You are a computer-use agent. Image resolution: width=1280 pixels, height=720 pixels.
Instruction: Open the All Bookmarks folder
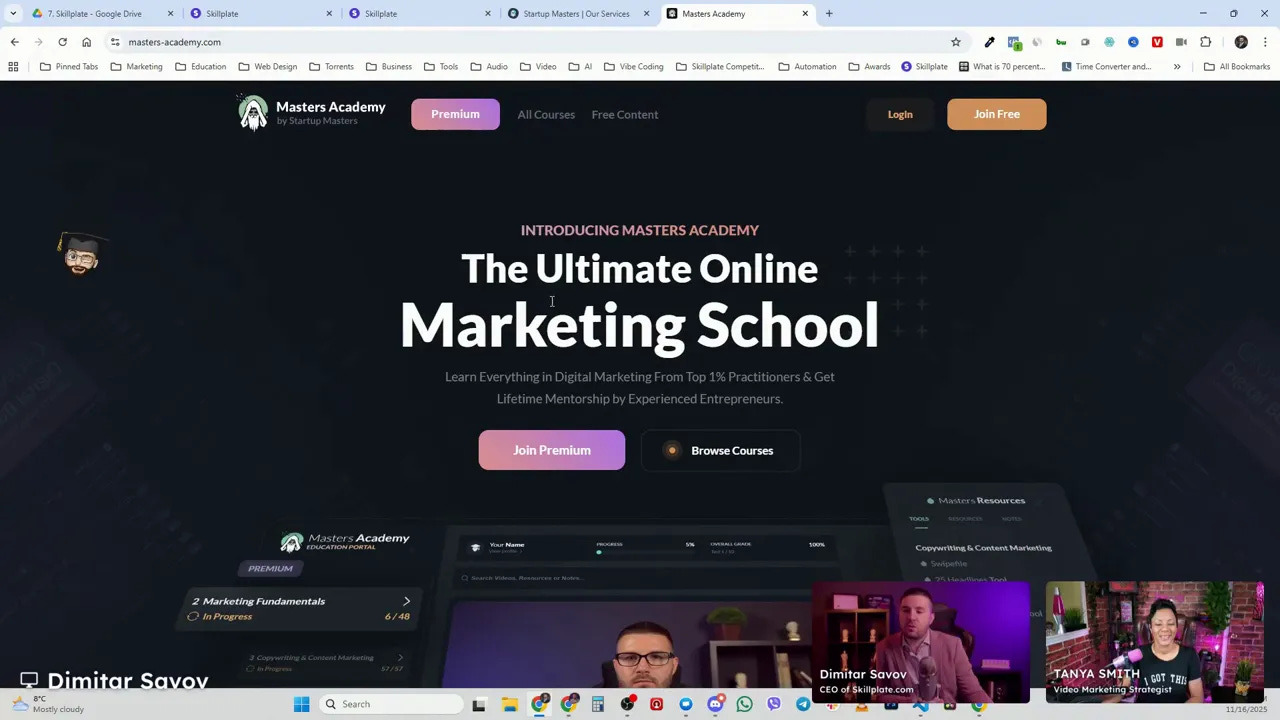[x=1237, y=67]
